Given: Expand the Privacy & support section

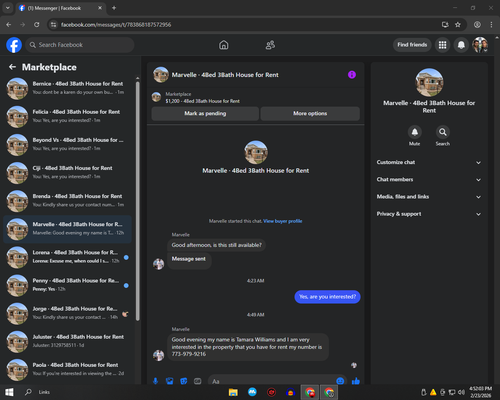Looking at the screenshot, I should point(429,214).
